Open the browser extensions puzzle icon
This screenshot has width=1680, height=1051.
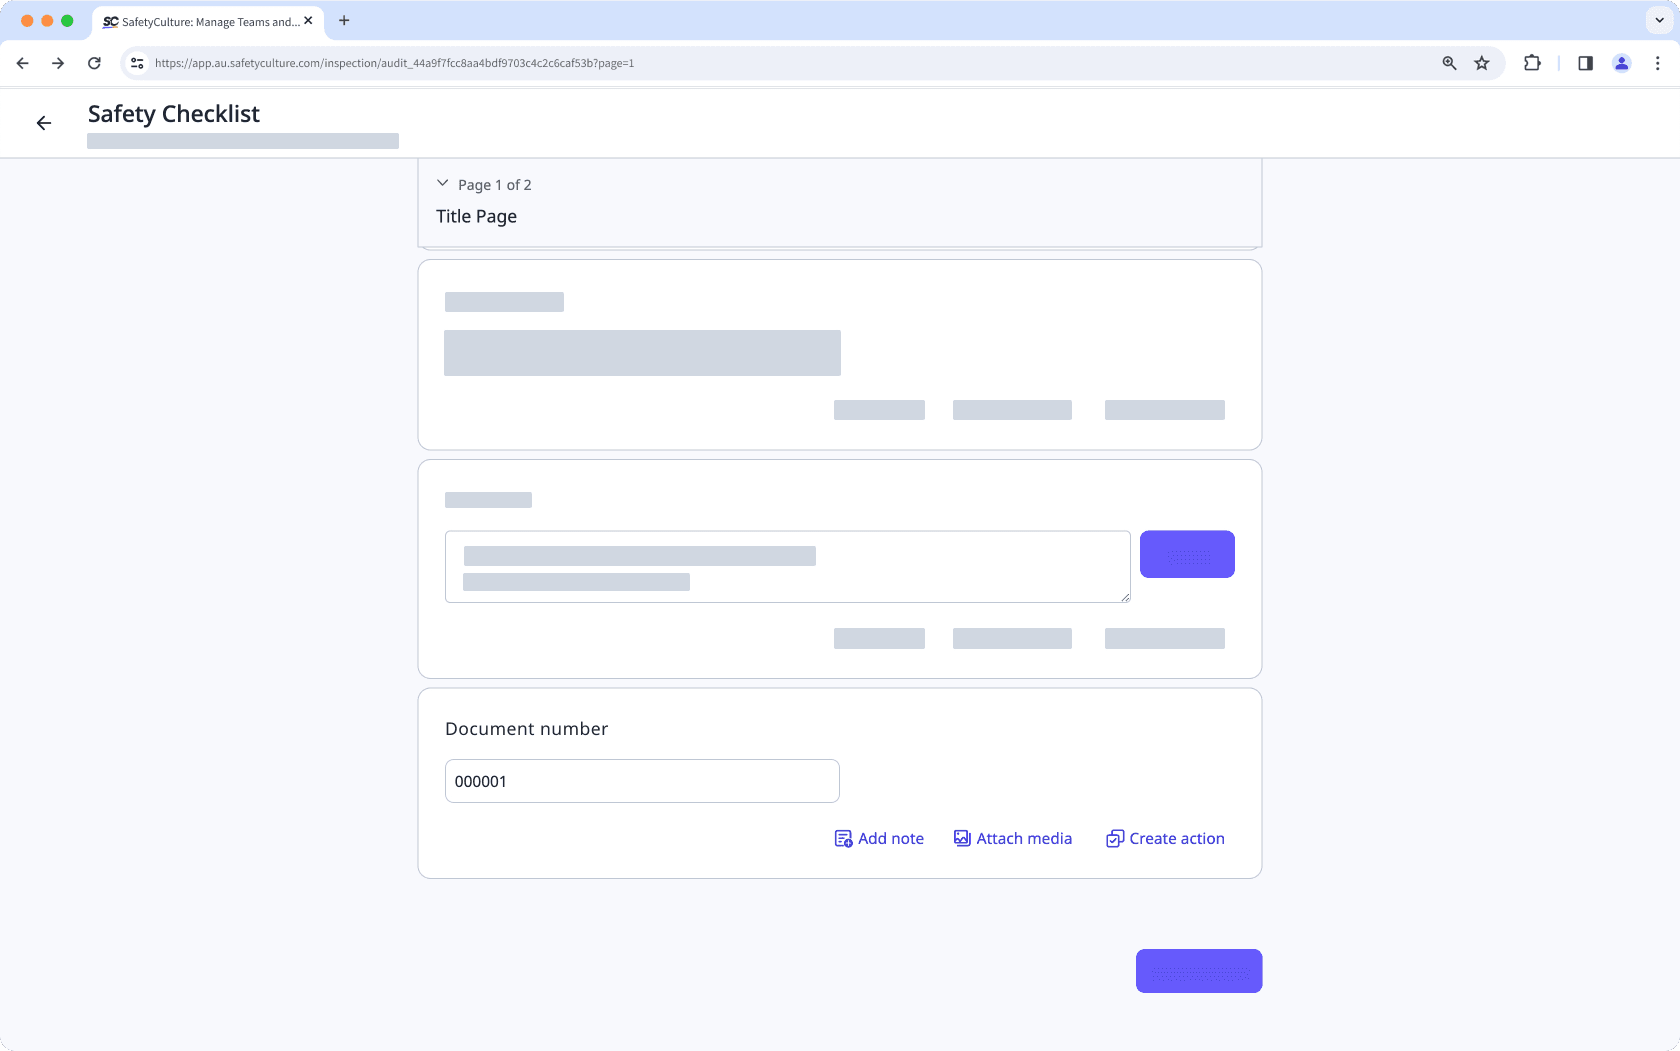point(1532,63)
